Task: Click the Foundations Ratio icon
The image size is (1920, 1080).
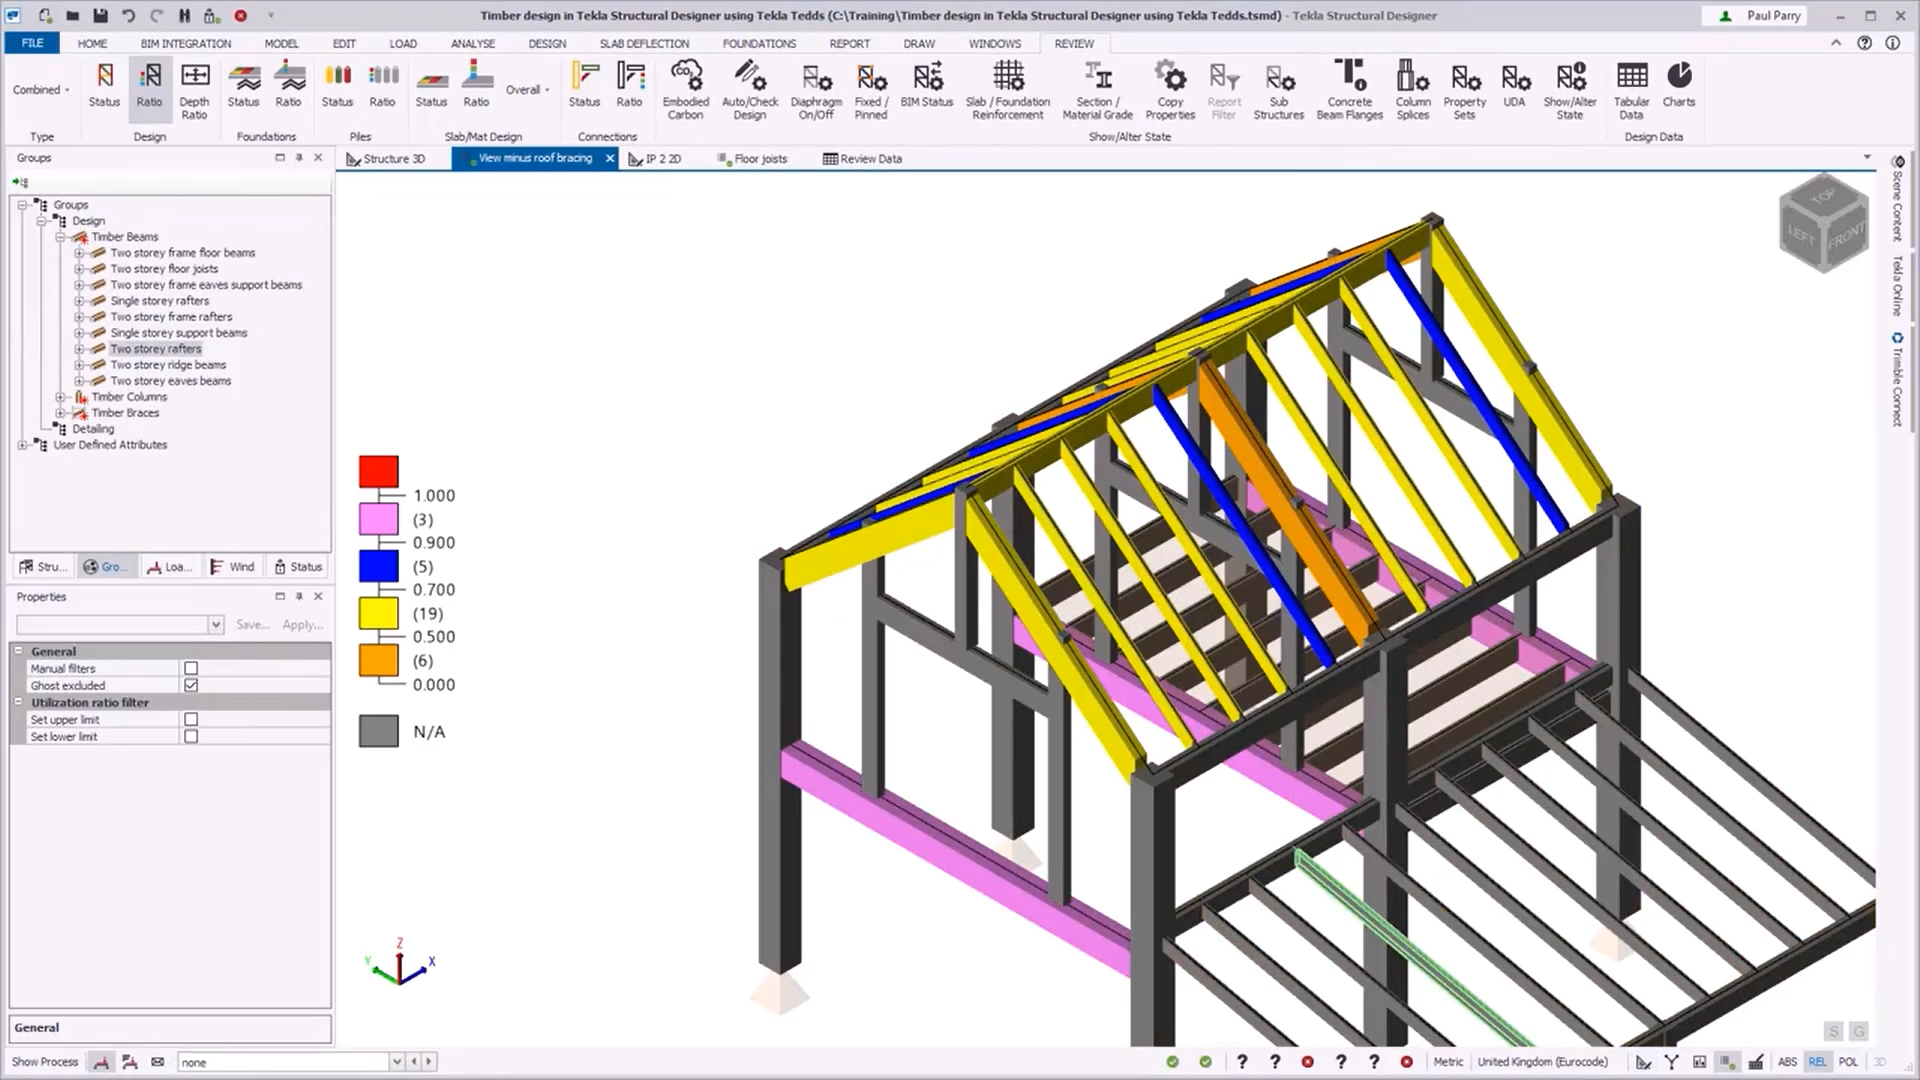Action: tap(288, 86)
